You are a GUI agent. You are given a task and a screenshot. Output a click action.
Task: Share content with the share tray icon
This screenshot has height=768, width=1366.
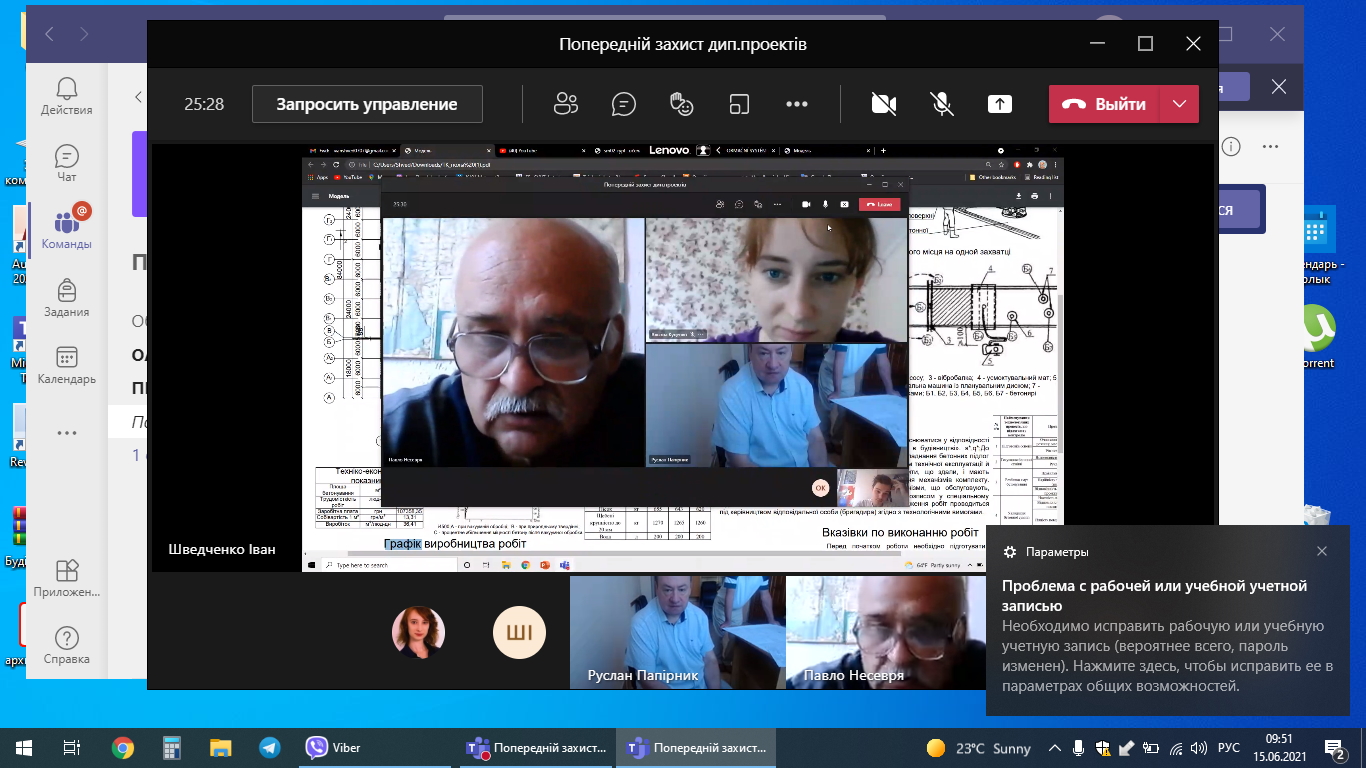click(x=999, y=104)
